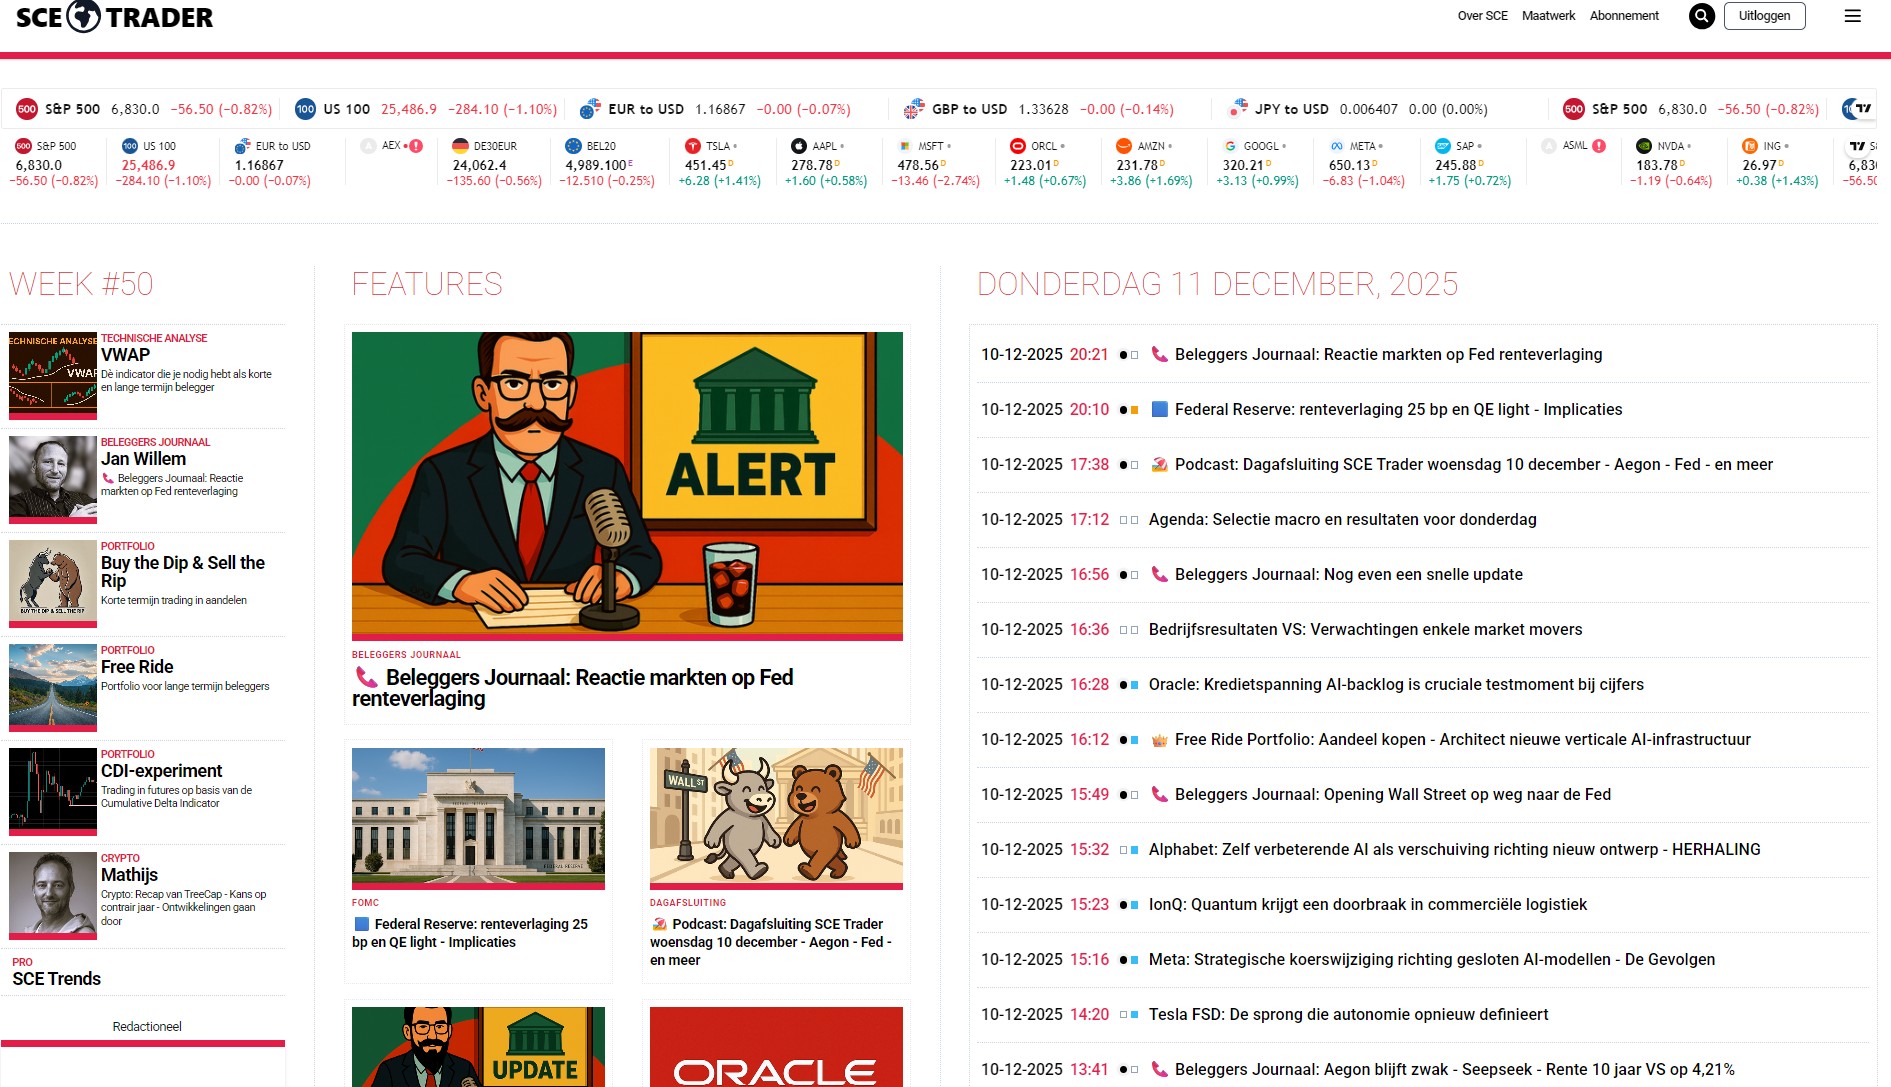This screenshot has height=1087, width=1891.
Task: Select the NVDA logo icon
Action: (x=1644, y=146)
